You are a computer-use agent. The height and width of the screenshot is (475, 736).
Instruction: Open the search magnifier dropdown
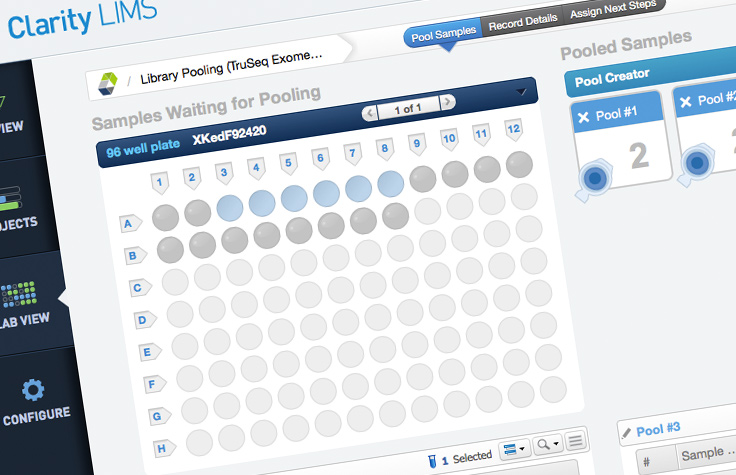[548, 444]
